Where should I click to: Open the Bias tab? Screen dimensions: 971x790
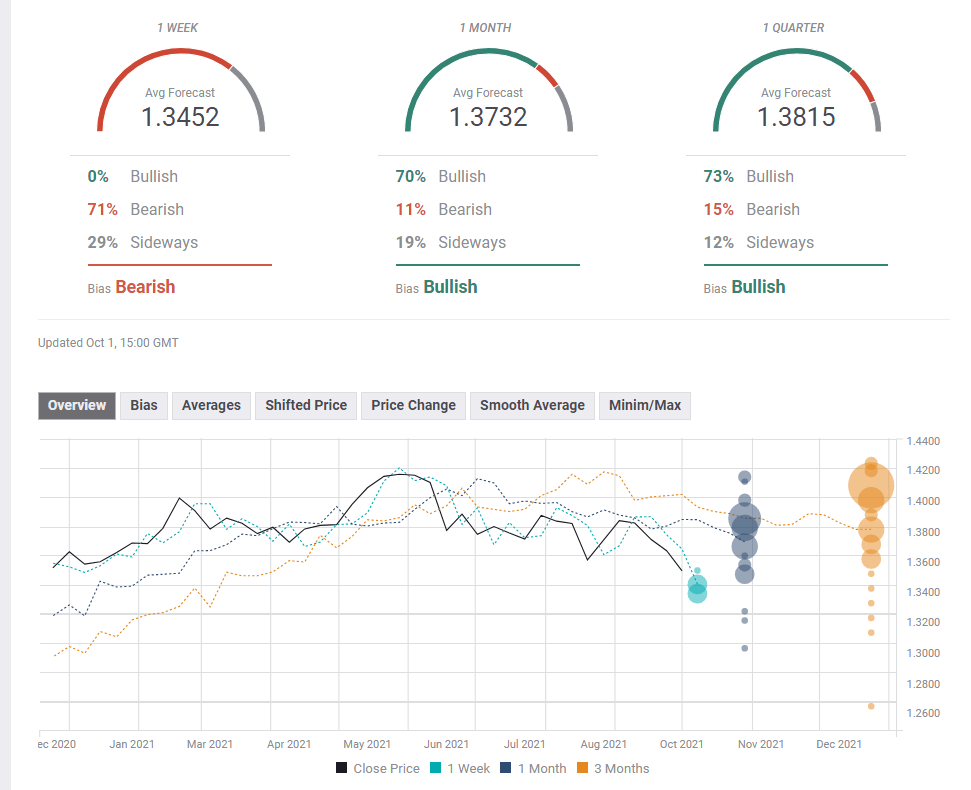click(144, 405)
